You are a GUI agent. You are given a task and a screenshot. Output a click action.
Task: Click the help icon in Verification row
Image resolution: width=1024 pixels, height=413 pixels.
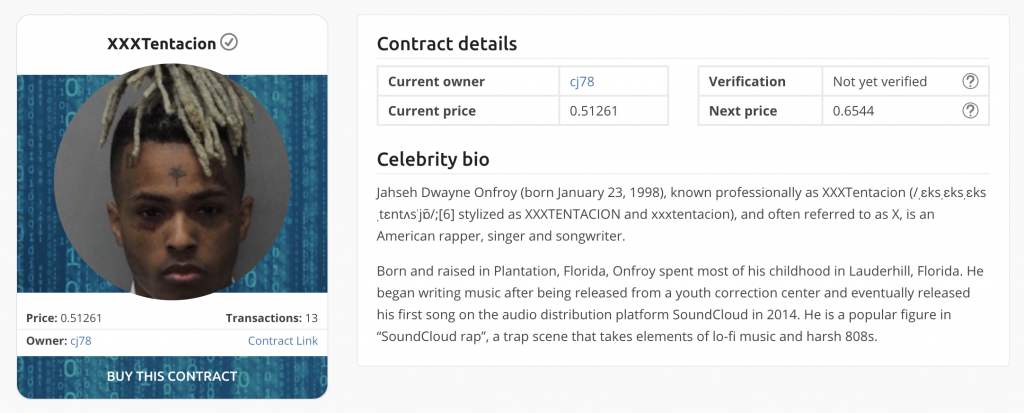pos(970,82)
